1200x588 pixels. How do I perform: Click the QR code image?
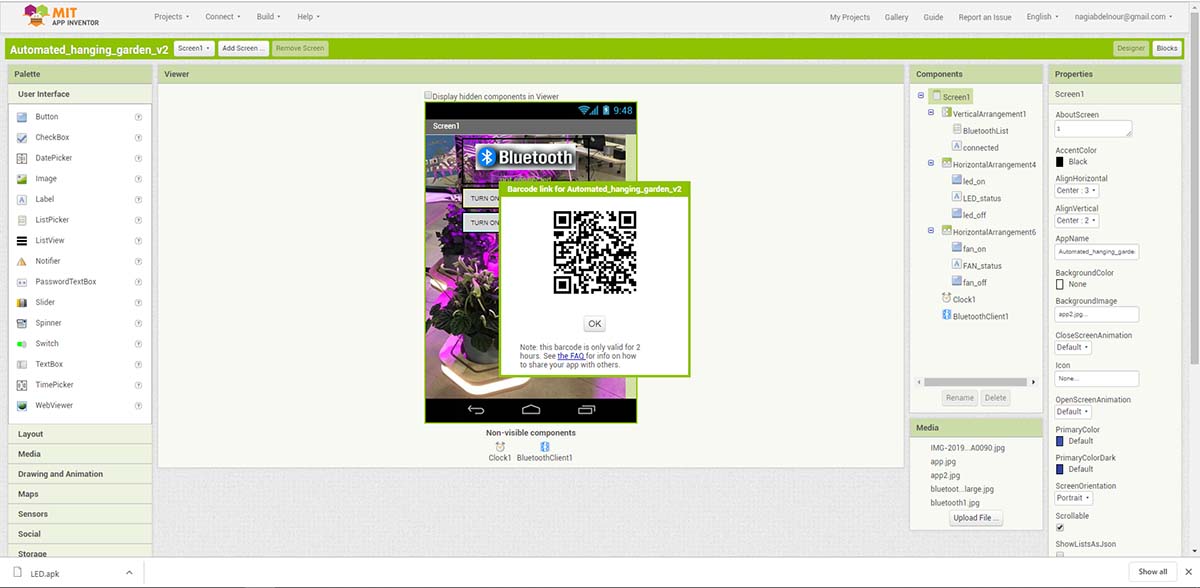click(595, 254)
